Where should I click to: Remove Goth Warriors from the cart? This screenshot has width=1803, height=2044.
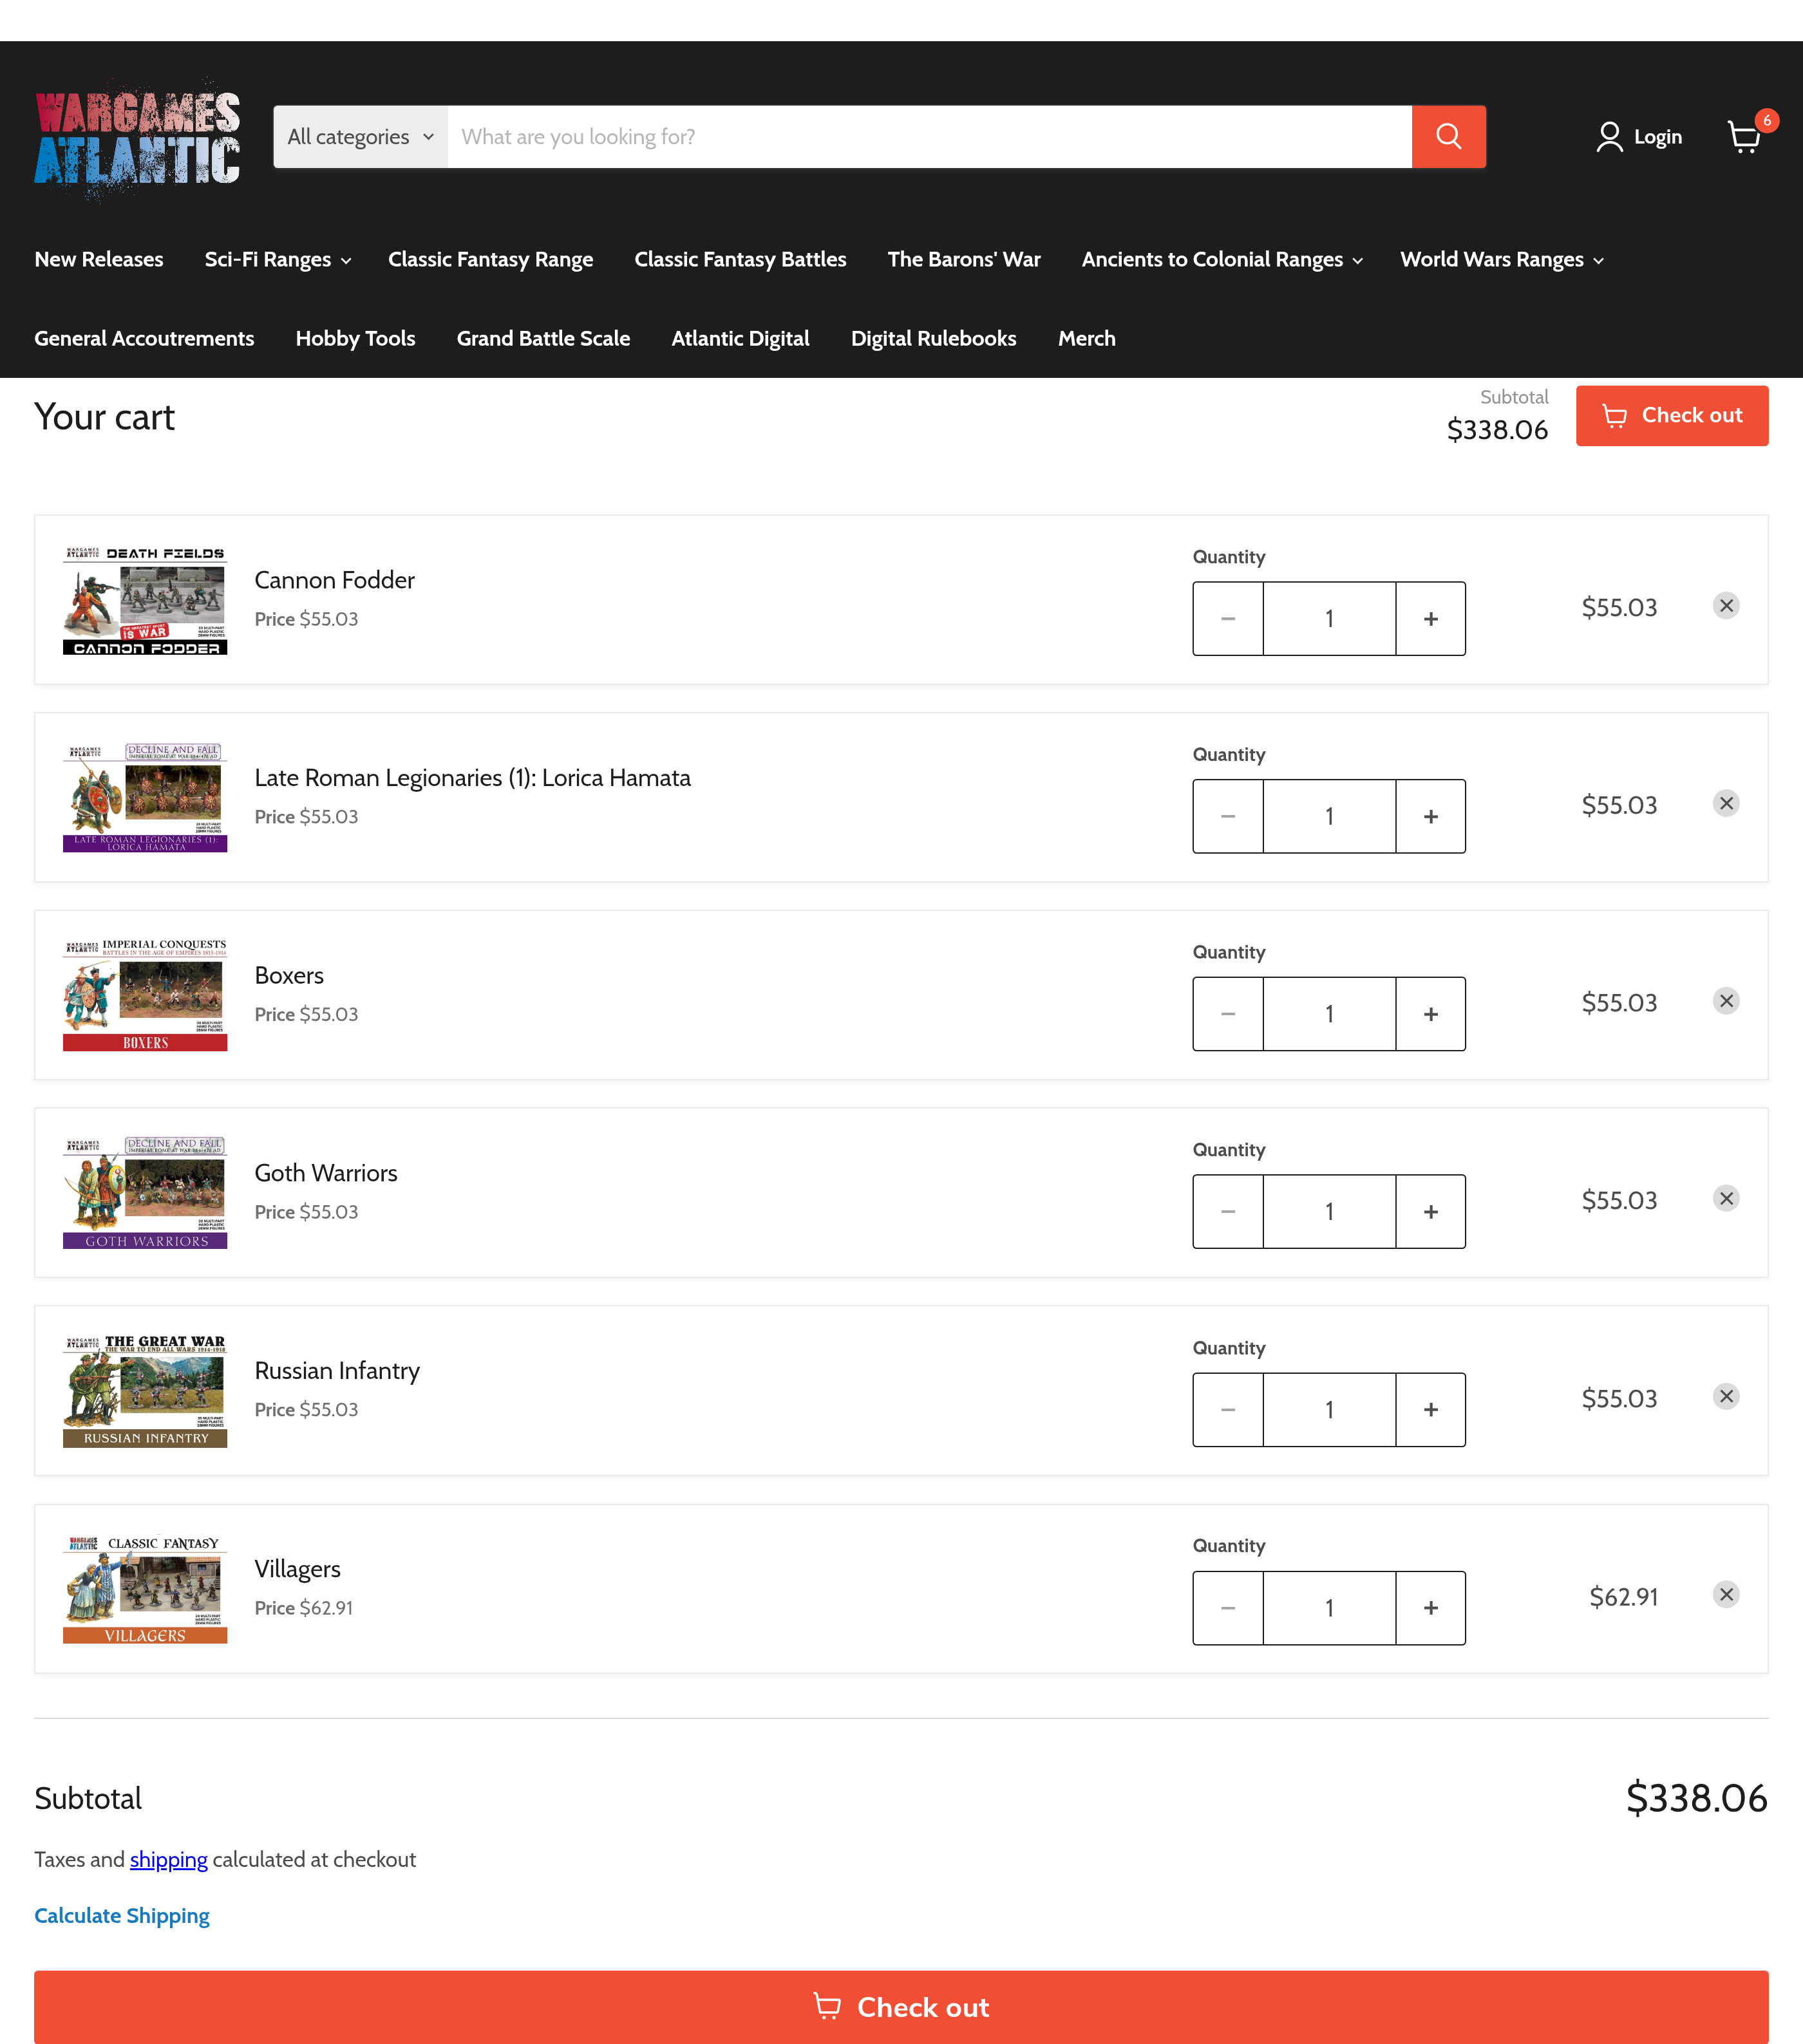click(x=1726, y=1198)
